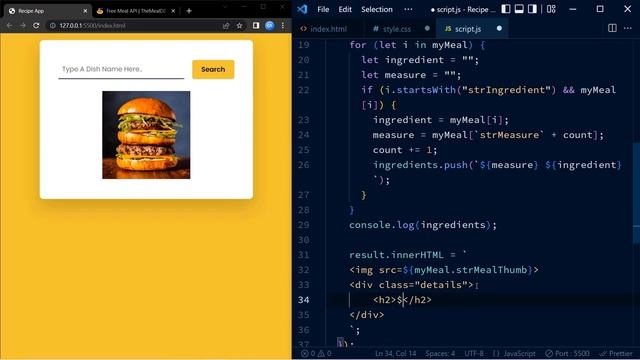Click the Prettier status bar item
This screenshot has width=640, height=360.
click(x=616, y=353)
